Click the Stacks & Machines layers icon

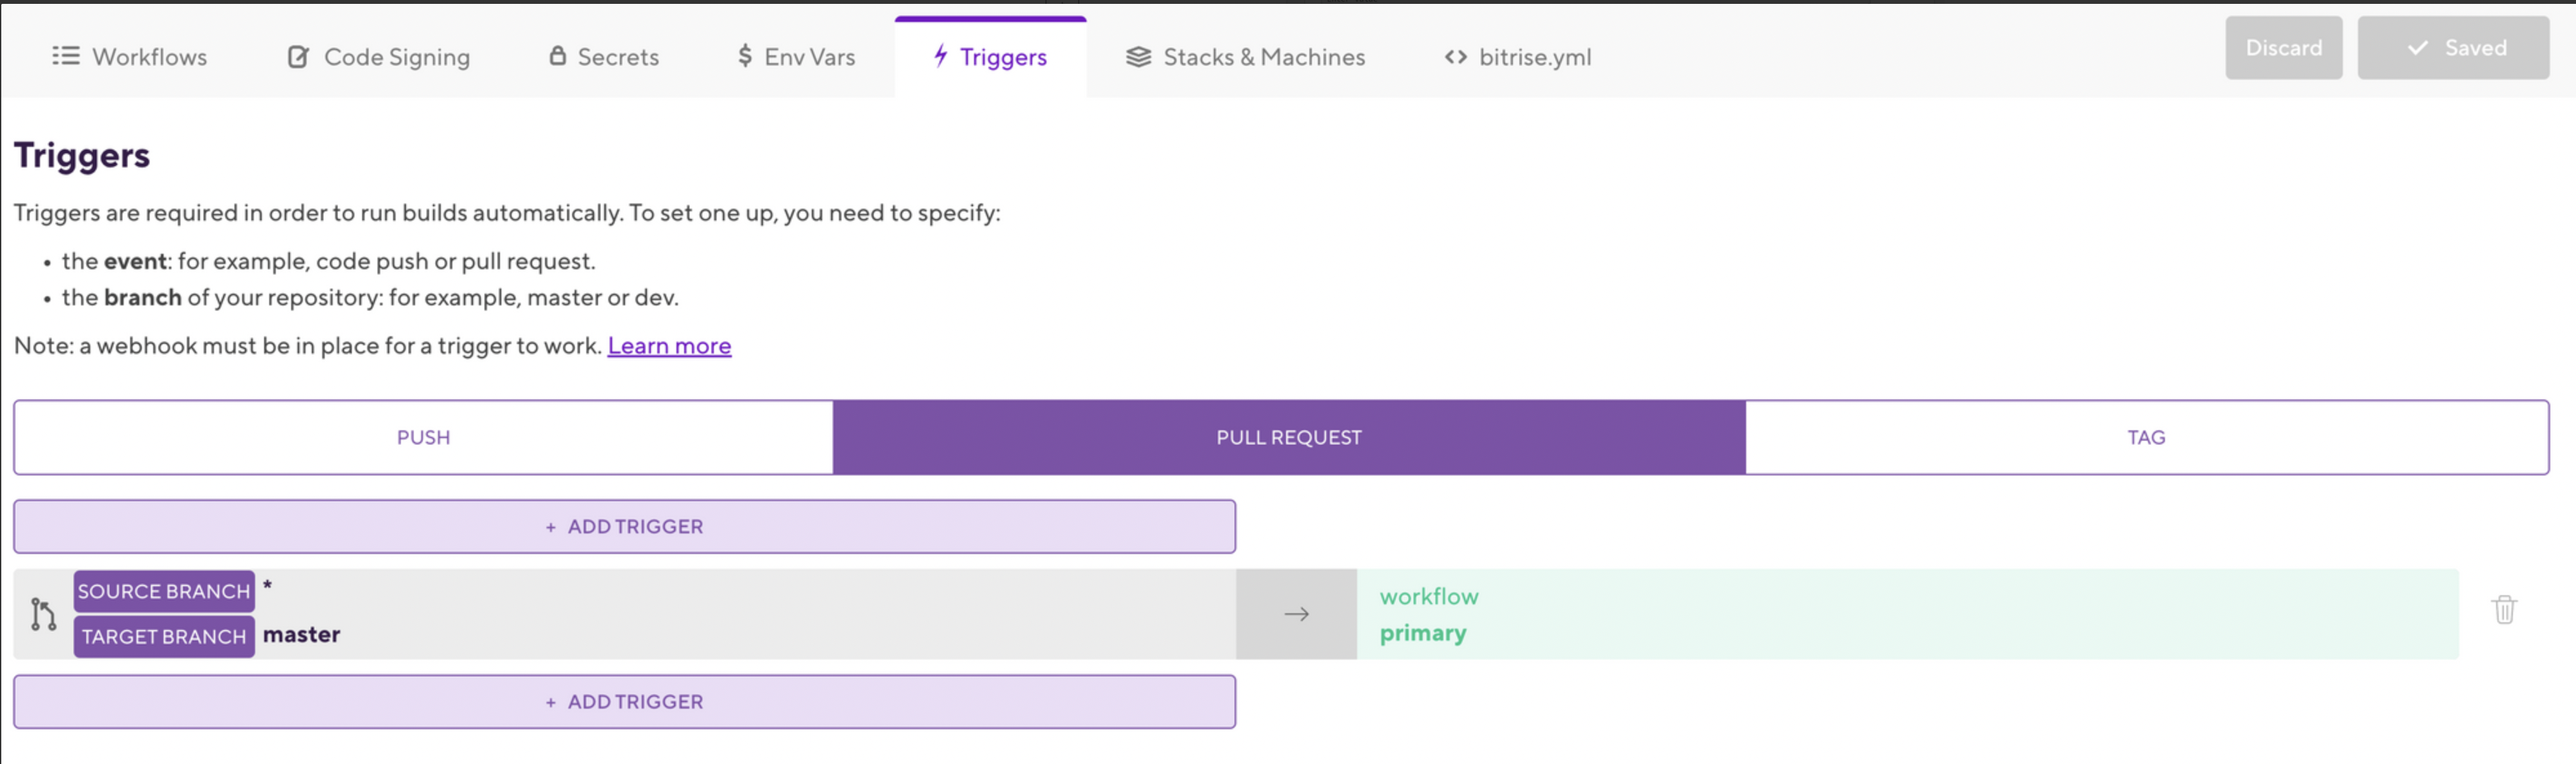pyautogui.click(x=1138, y=57)
